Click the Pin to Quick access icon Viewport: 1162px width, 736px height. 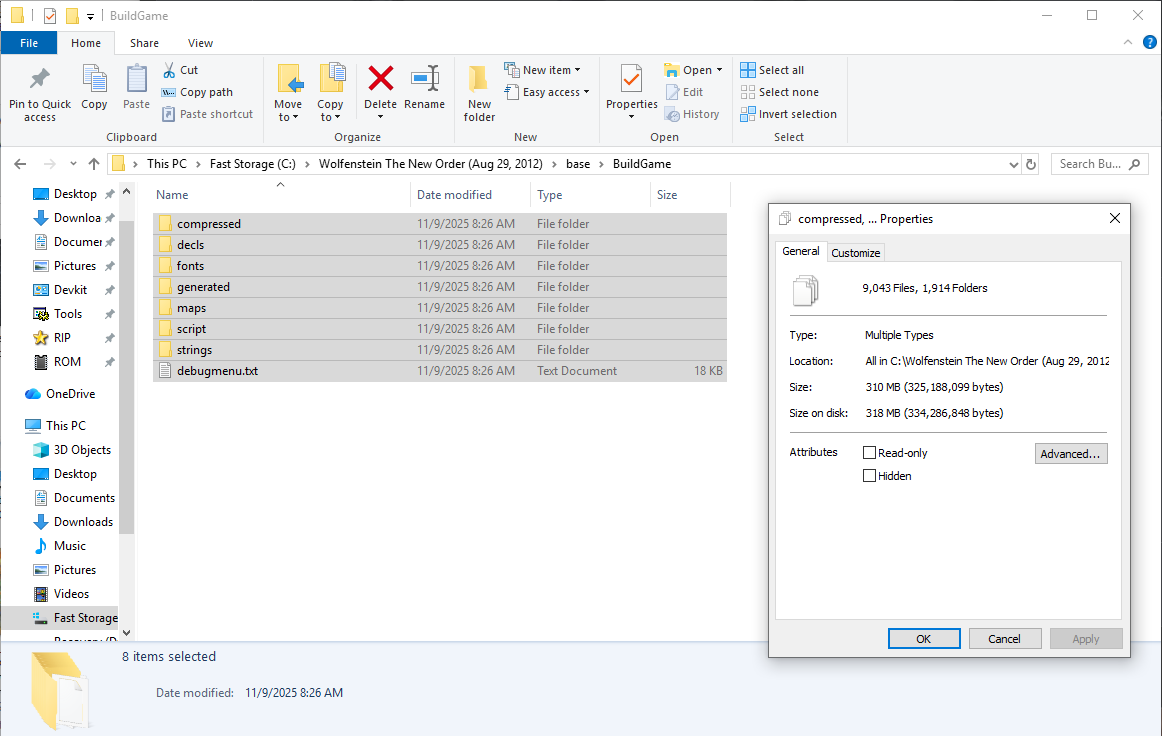pos(40,79)
